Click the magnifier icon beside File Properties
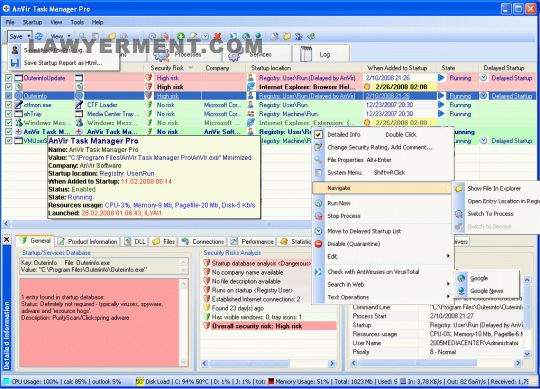540x389 pixels. 319,160
